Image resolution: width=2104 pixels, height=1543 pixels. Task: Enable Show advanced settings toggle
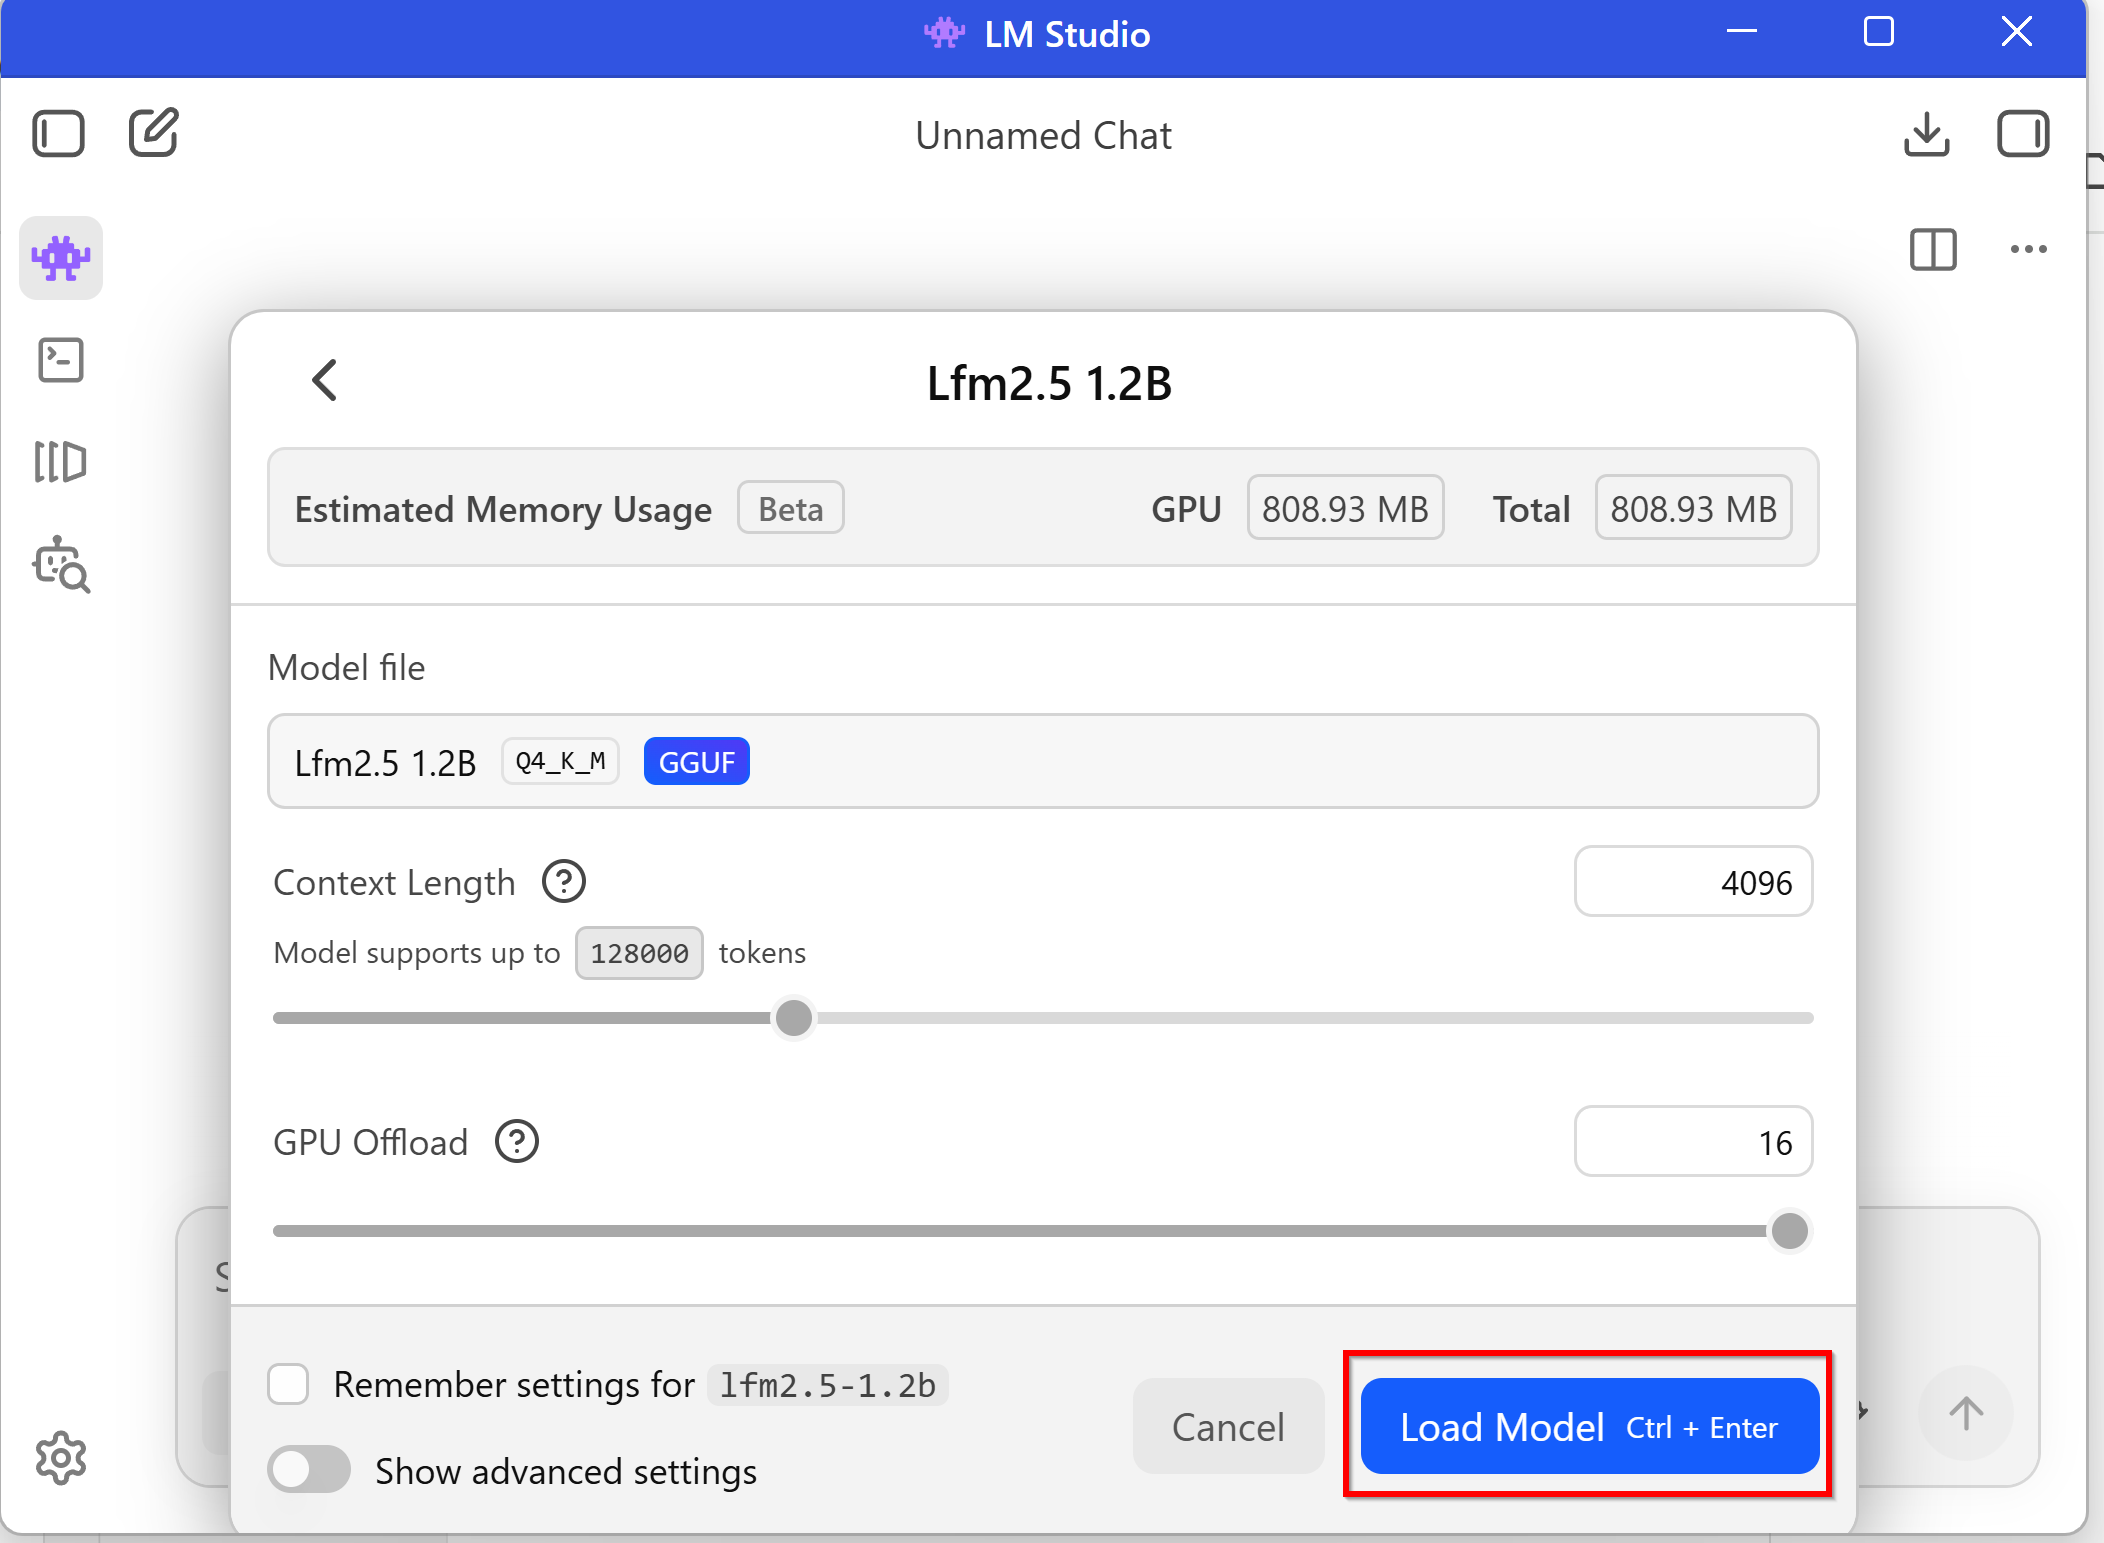(309, 1471)
